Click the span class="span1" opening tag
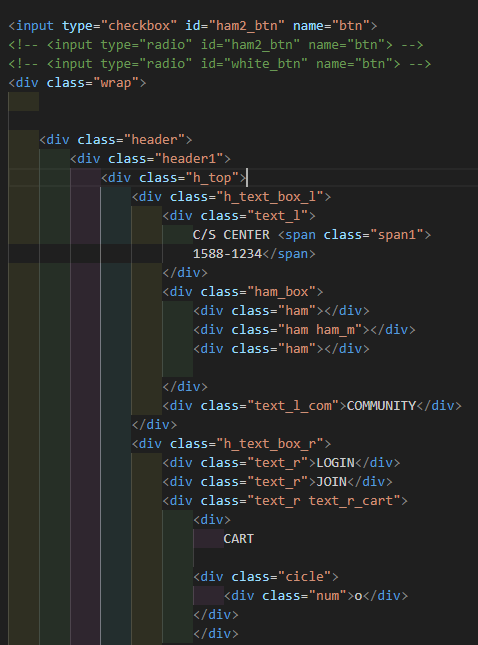 tap(354, 235)
